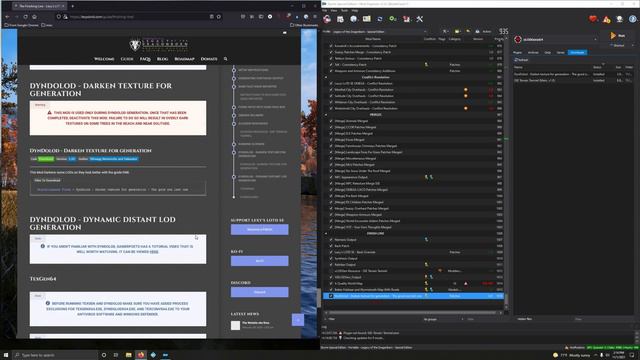Collapse the Conflict Resolution separator
640x360 pixels.
point(326,77)
